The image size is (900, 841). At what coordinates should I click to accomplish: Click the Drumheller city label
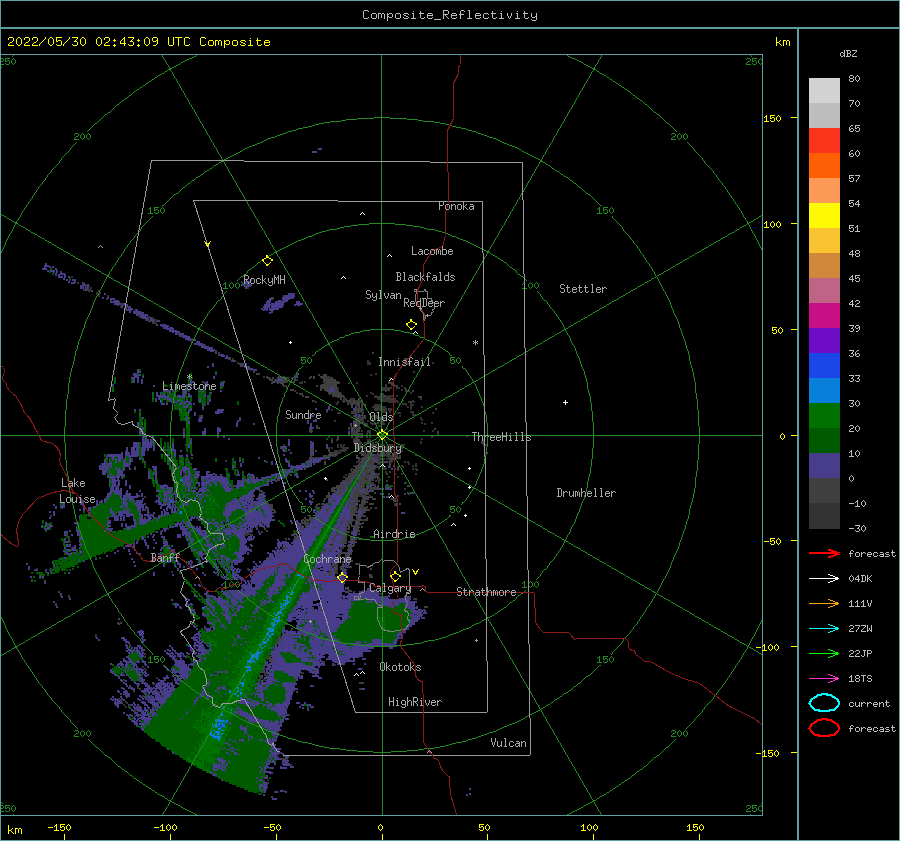click(586, 493)
